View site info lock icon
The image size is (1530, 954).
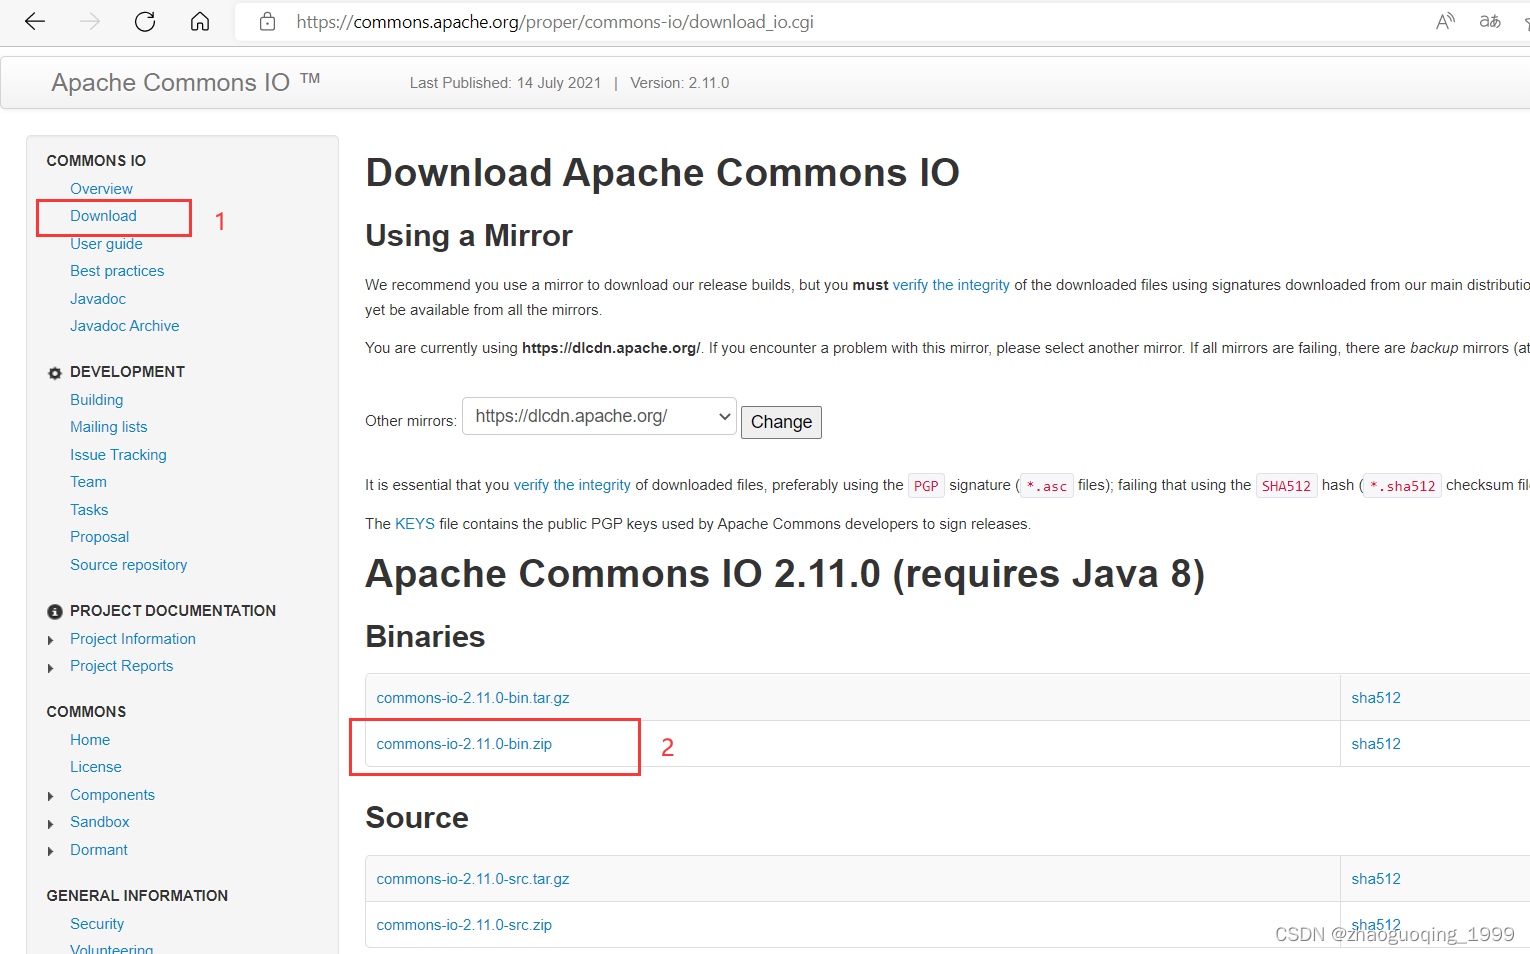pos(267,21)
